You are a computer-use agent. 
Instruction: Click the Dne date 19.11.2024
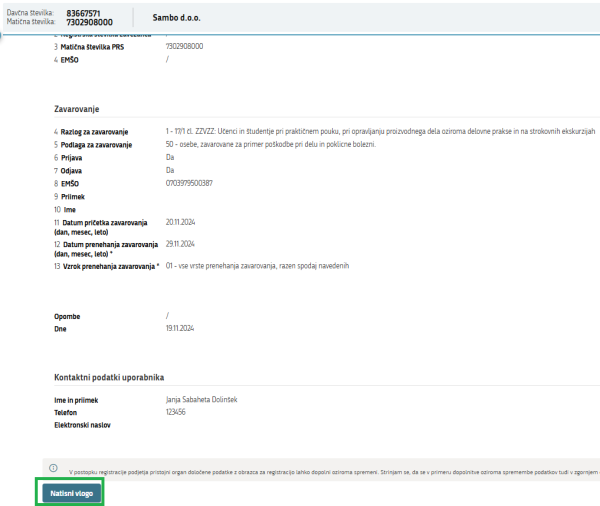click(180, 327)
